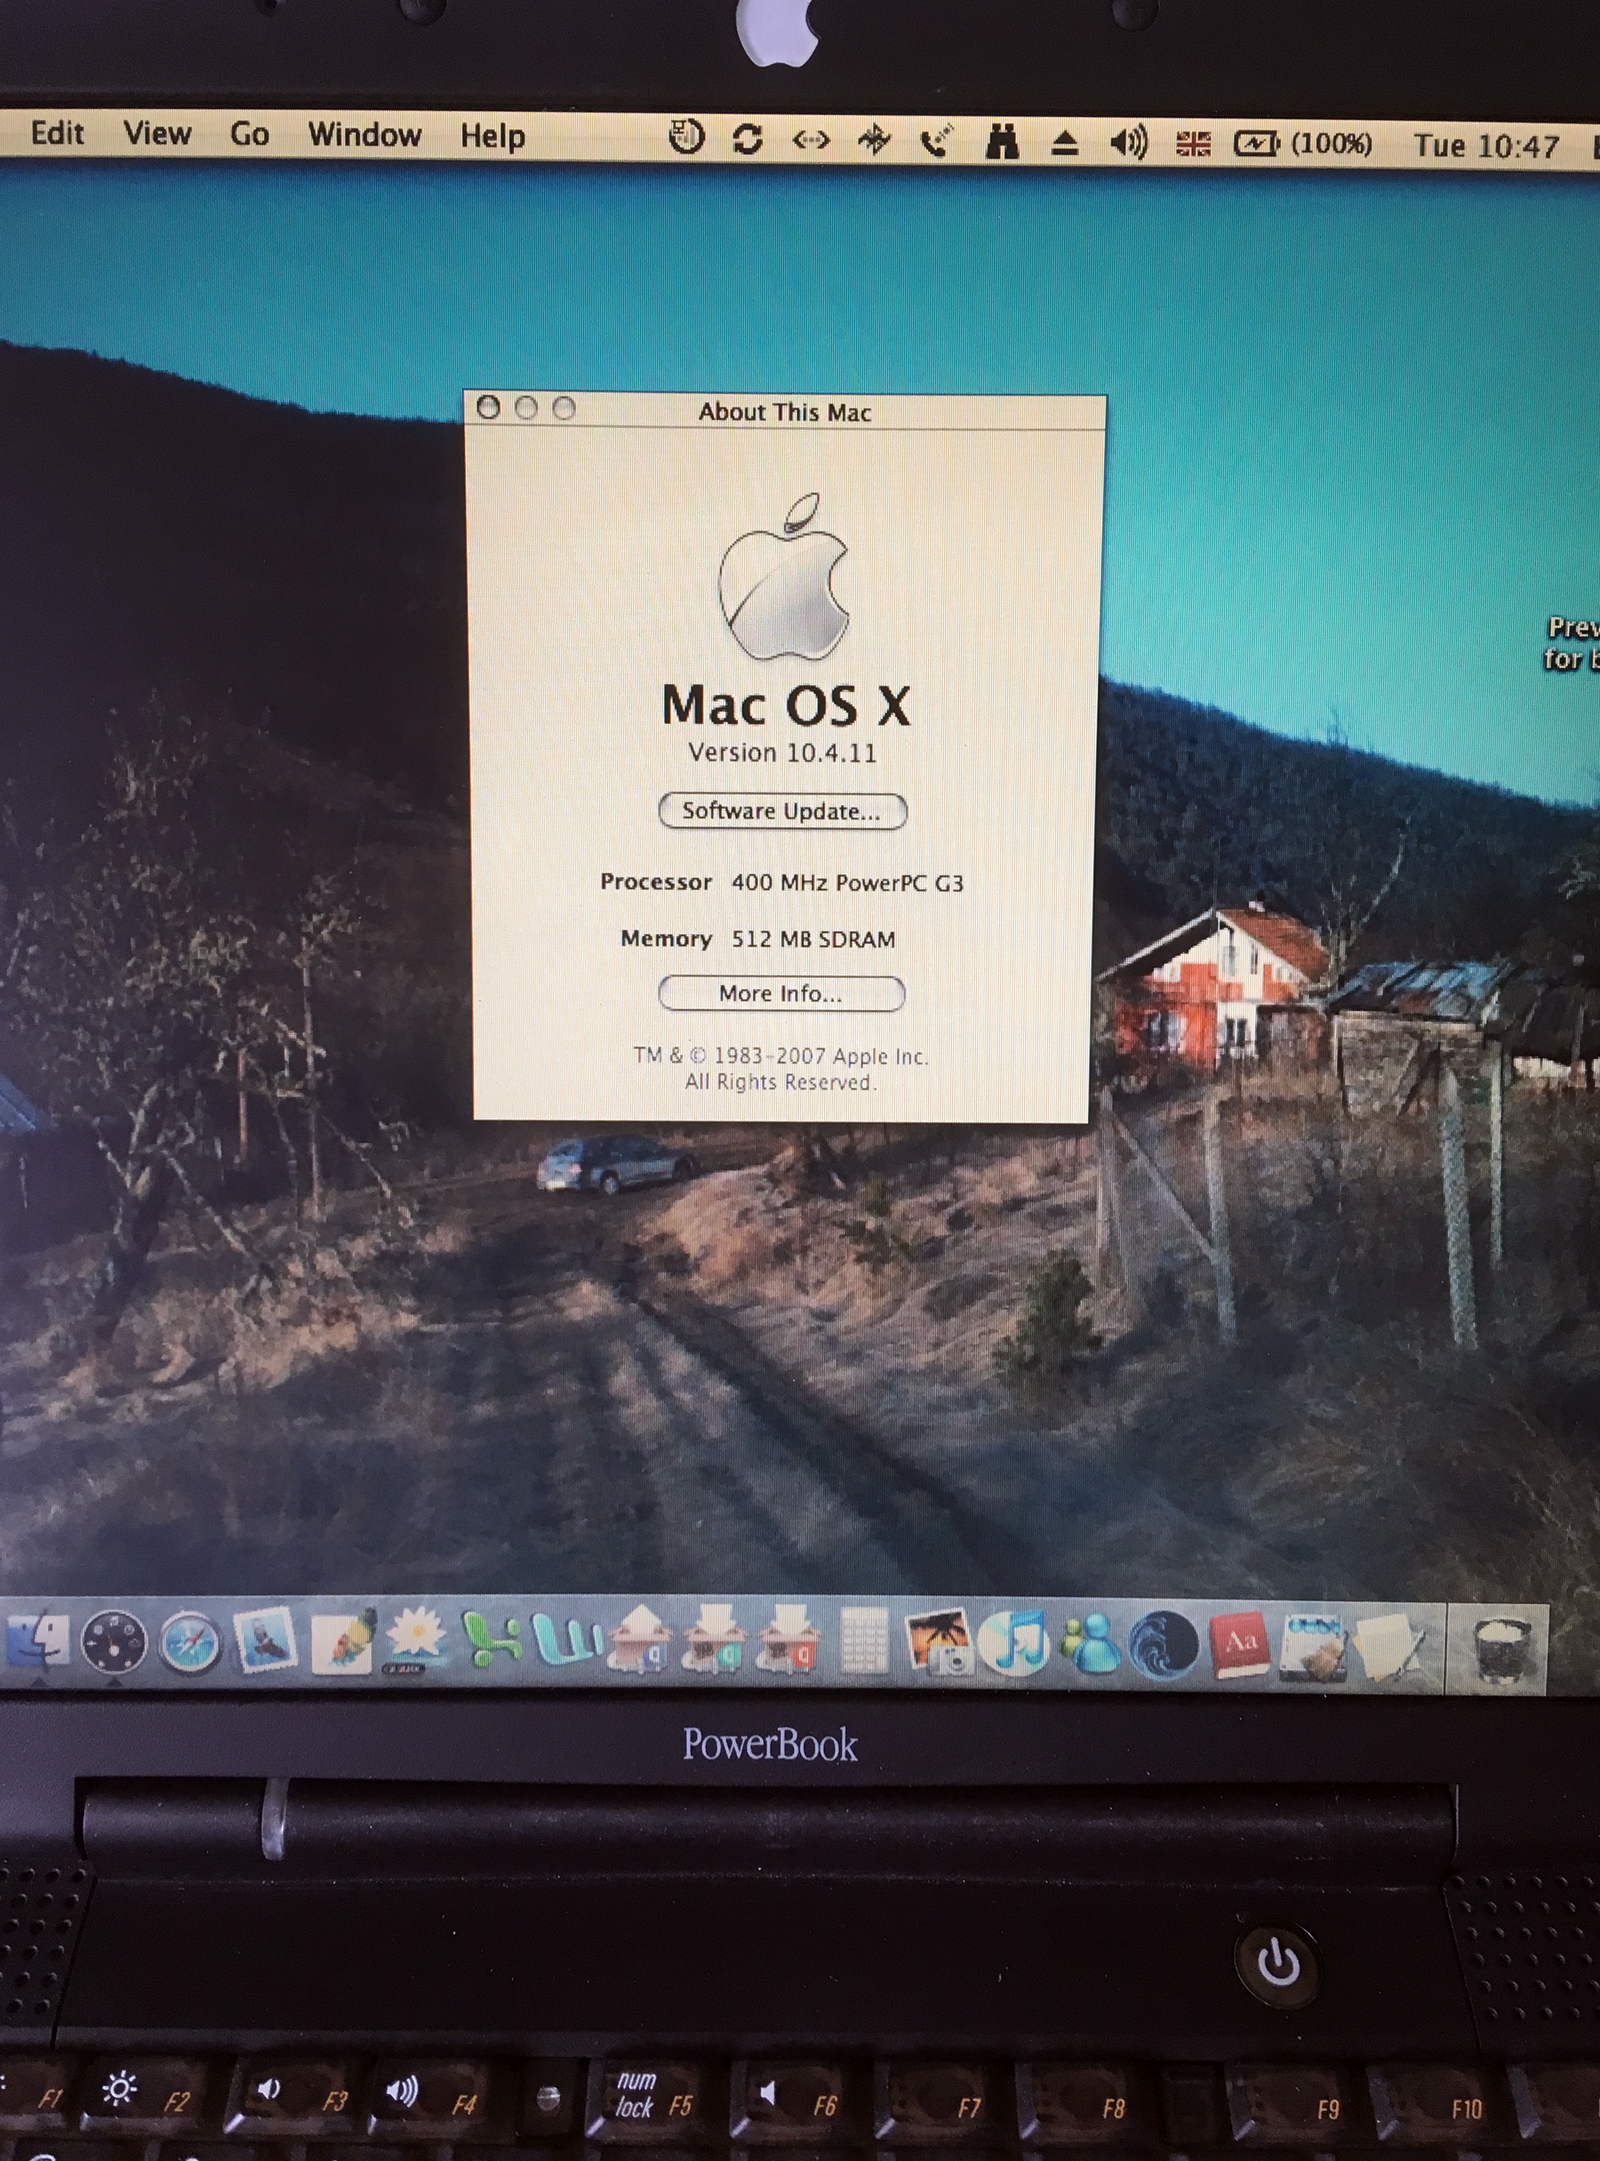Open the network connection status menu

pos(811,140)
